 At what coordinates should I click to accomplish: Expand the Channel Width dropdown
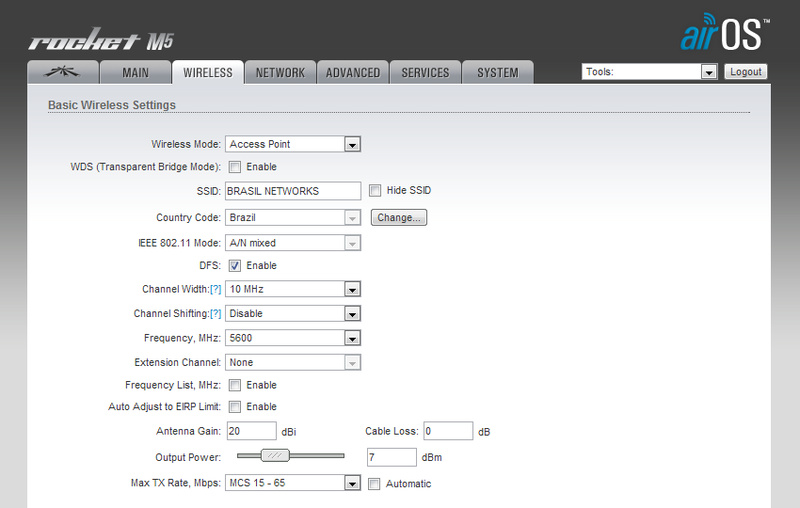(x=293, y=289)
